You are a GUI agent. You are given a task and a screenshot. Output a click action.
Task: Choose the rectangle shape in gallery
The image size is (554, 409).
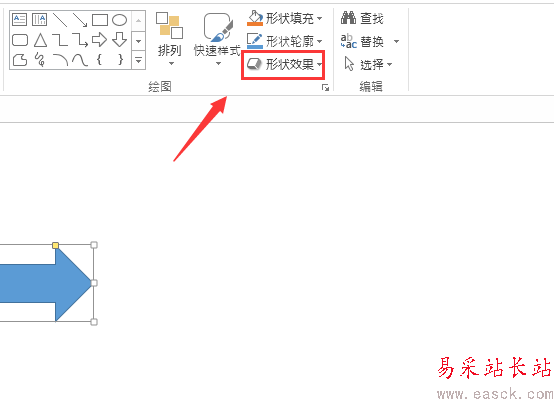(x=100, y=20)
